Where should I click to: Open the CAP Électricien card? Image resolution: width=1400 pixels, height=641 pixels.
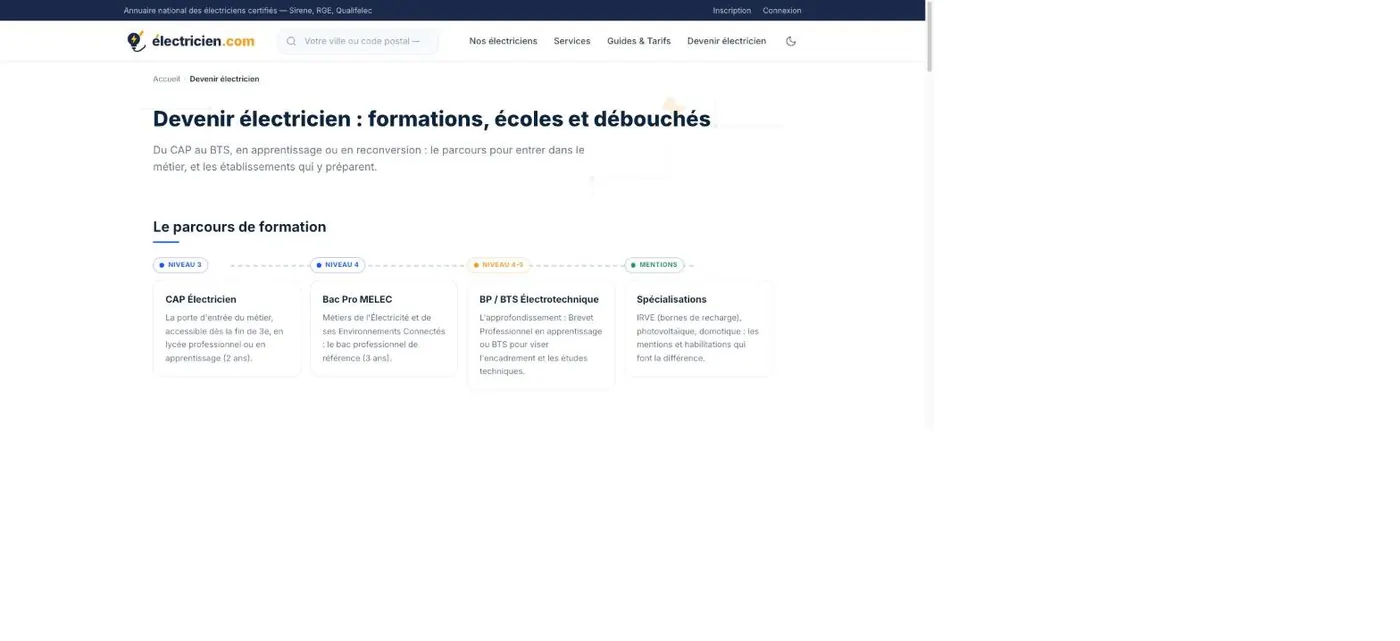tap(227, 328)
